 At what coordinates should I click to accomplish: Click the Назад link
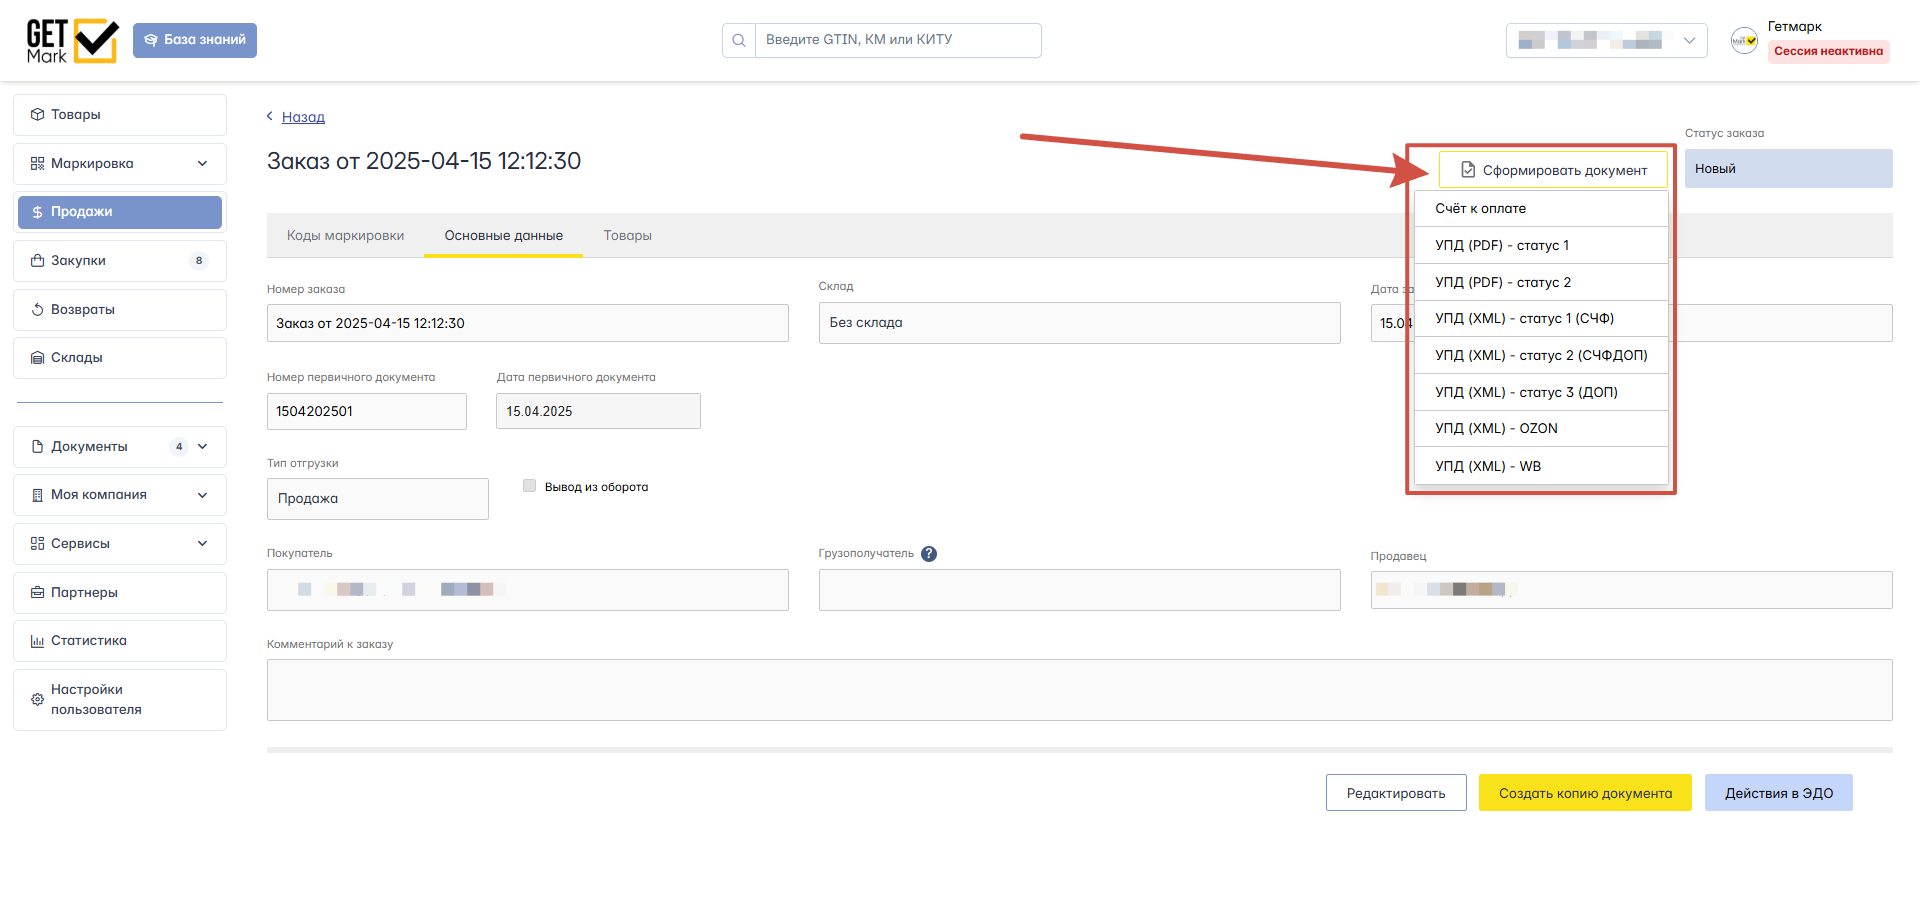(303, 117)
